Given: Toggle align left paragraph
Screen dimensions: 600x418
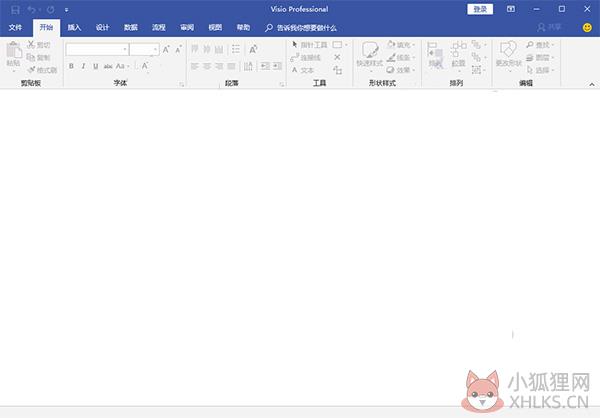Looking at the screenshot, I should (x=195, y=67).
